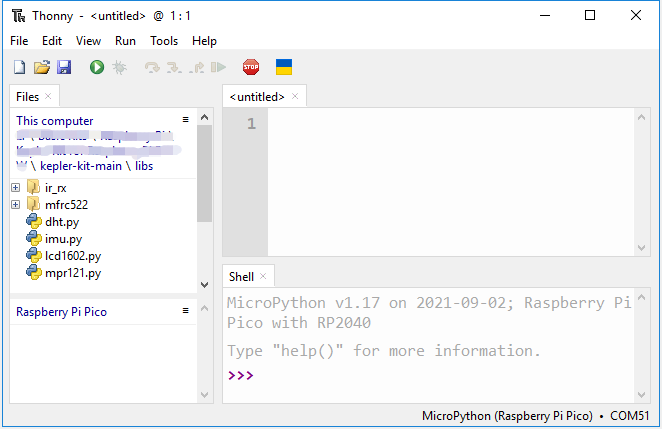Click the shell prompt >>> input line
662x429 pixels.
click(x=429, y=375)
